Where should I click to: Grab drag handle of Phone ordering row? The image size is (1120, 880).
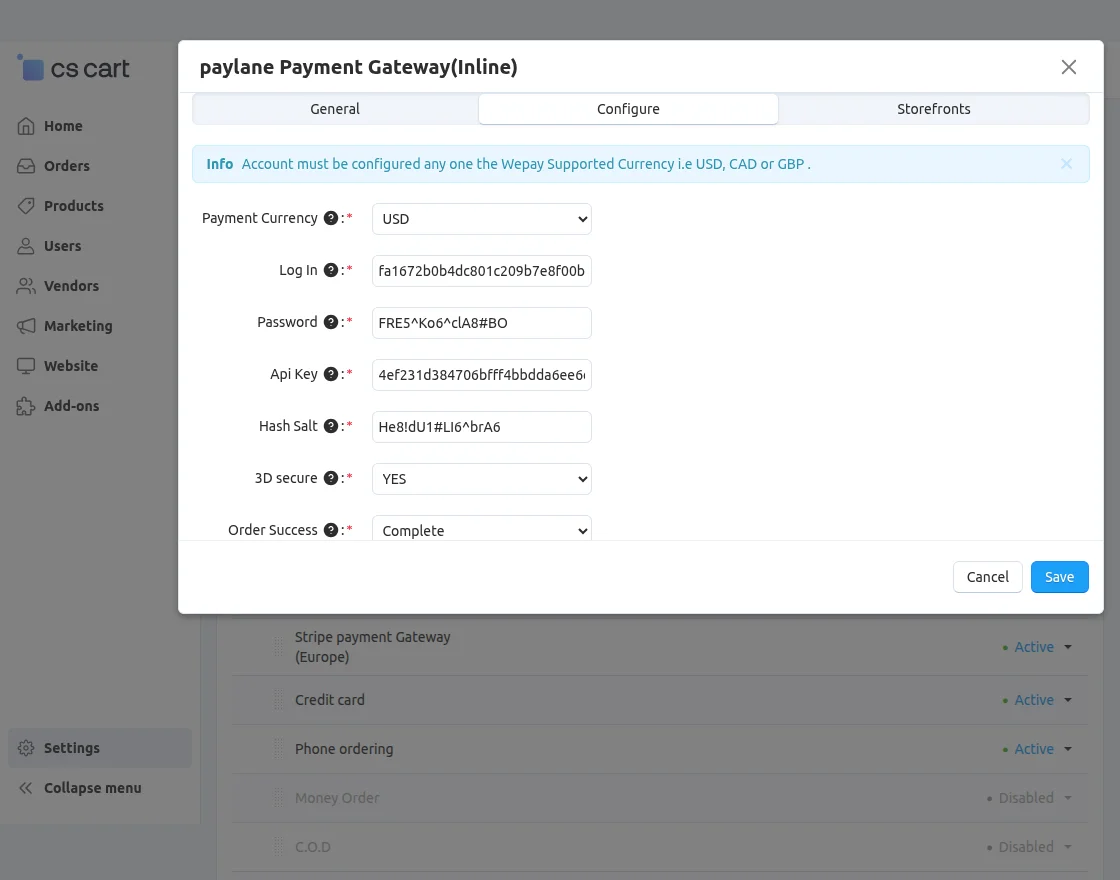point(279,749)
